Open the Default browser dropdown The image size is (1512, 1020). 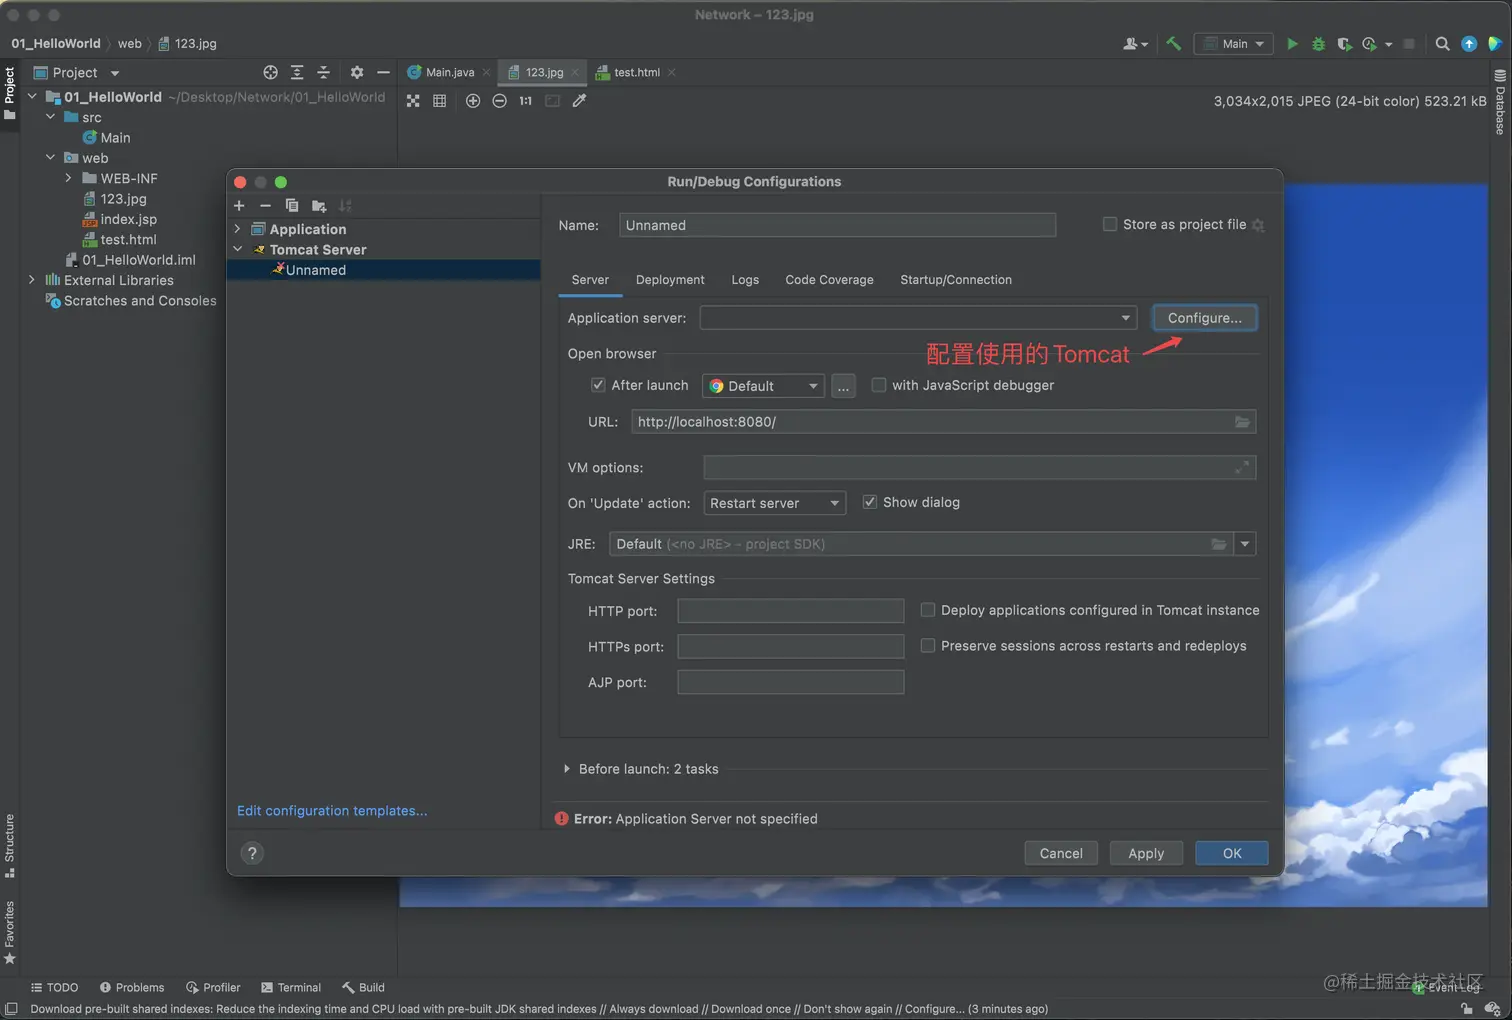(763, 386)
